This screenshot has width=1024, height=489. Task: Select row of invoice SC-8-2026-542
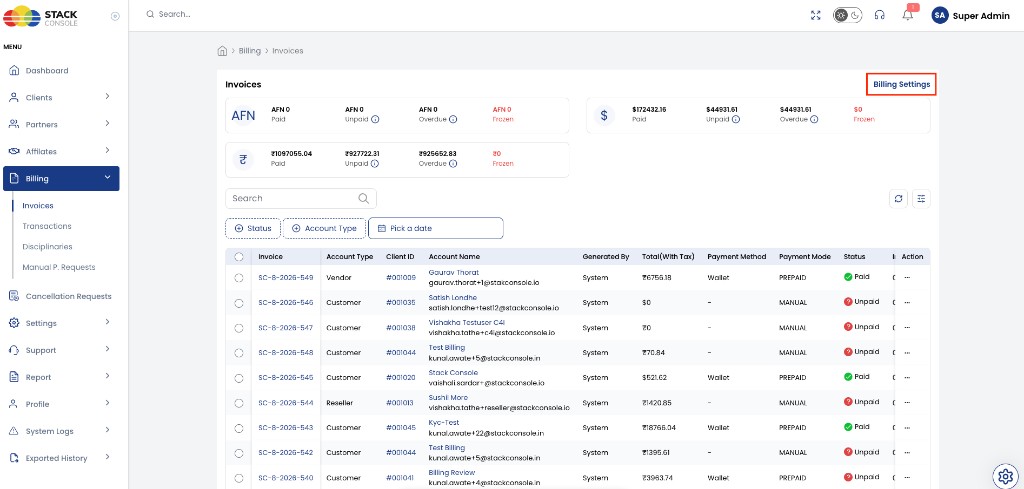pos(238,452)
